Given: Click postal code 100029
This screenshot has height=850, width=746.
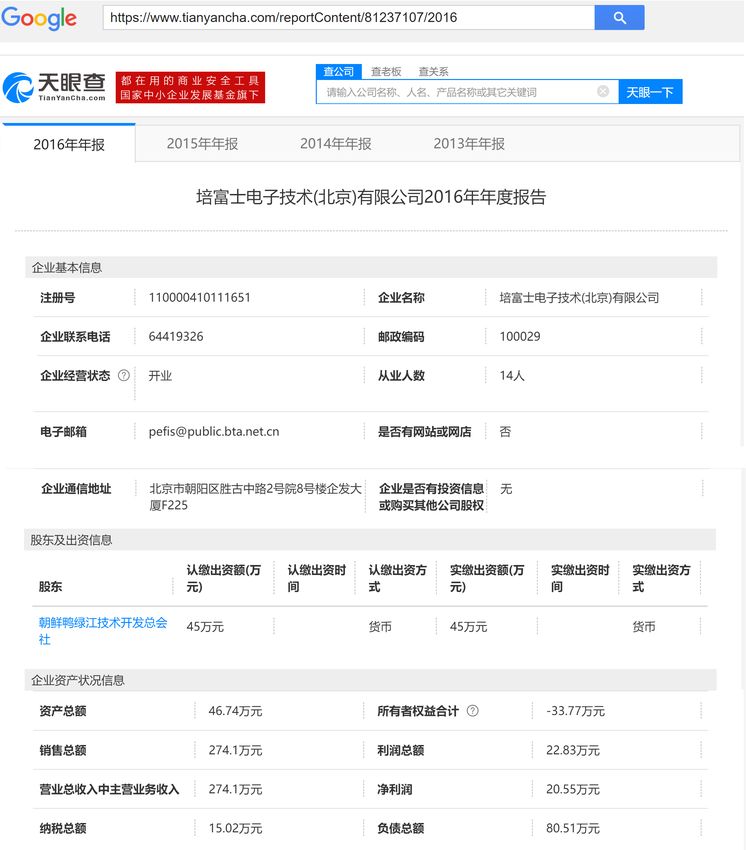Looking at the screenshot, I should coord(519,336).
